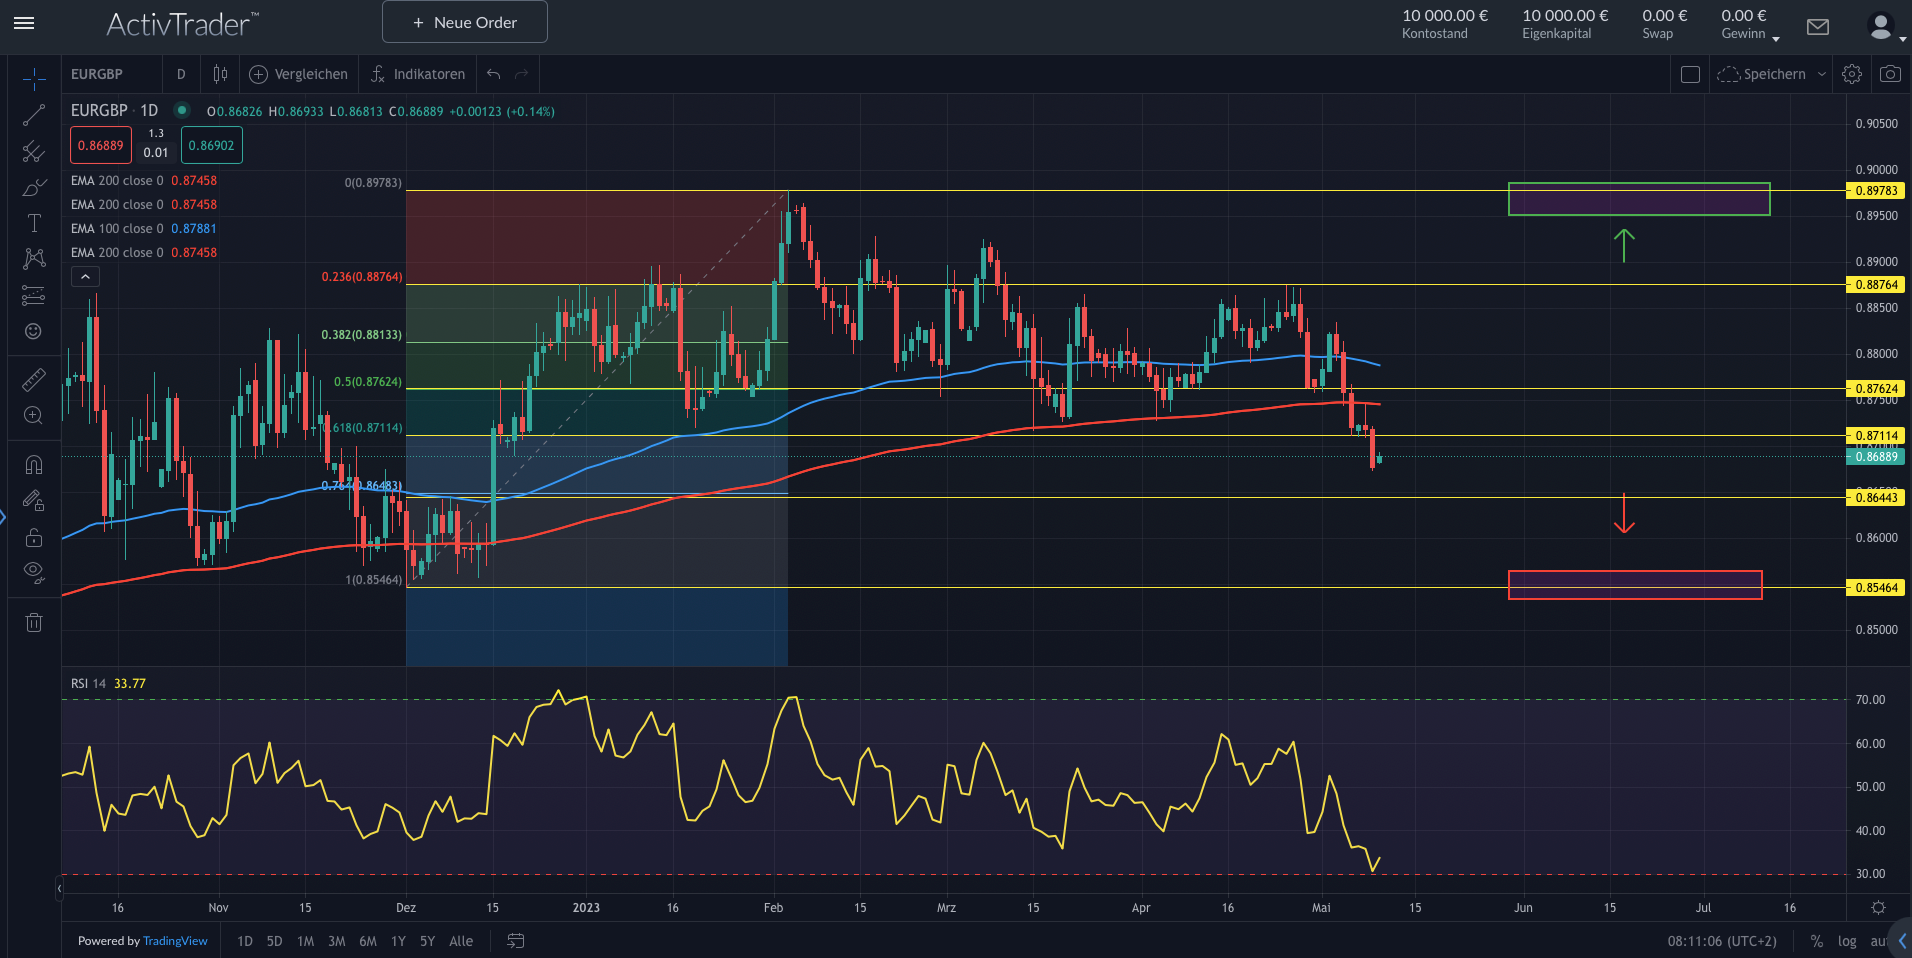Select the Zoom In tool
The image size is (1912, 958).
(33, 415)
